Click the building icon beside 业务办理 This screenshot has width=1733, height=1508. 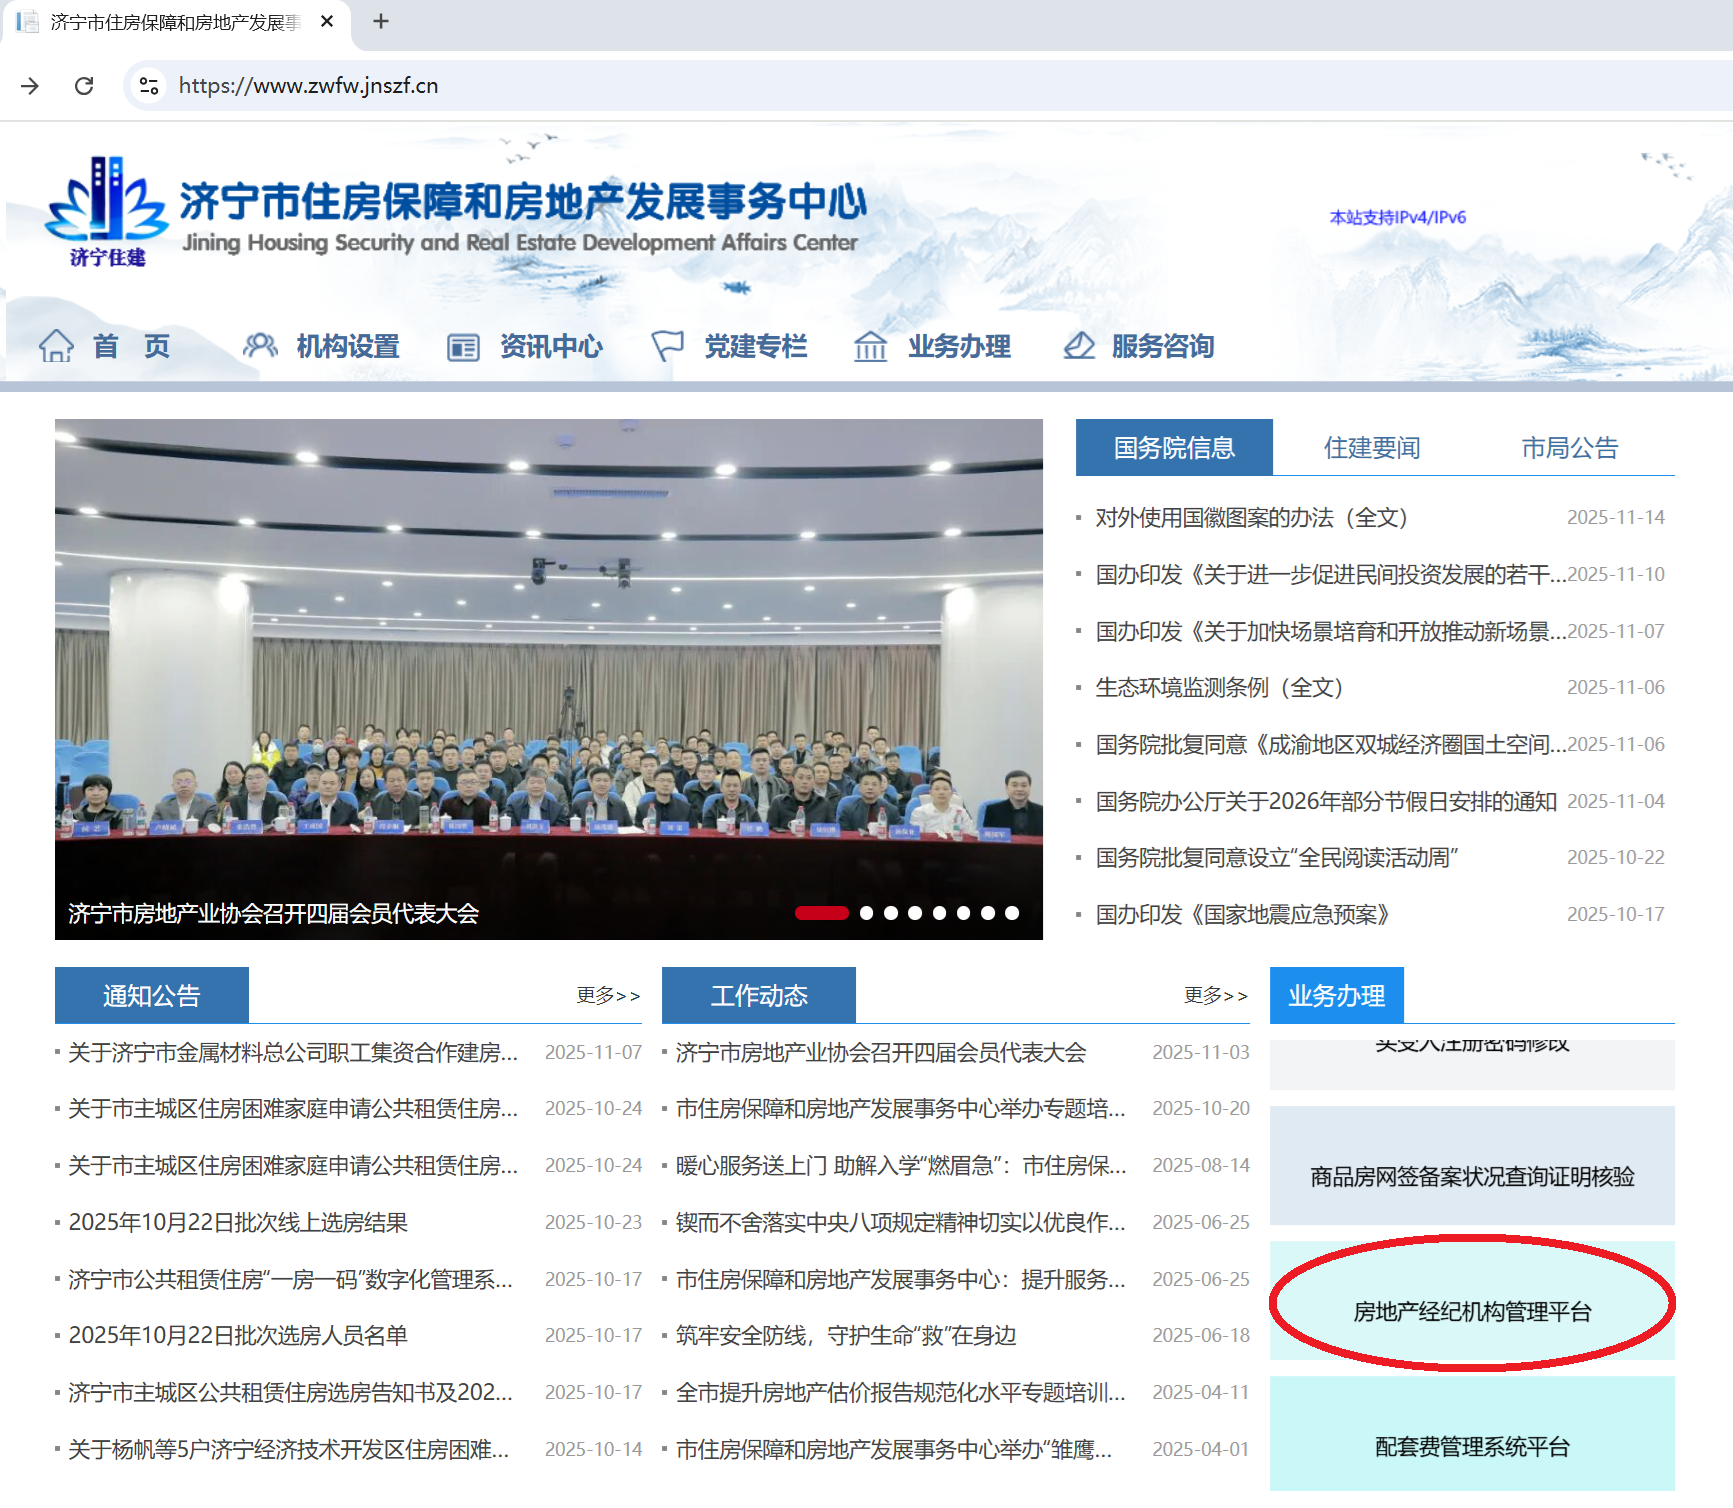(x=870, y=347)
